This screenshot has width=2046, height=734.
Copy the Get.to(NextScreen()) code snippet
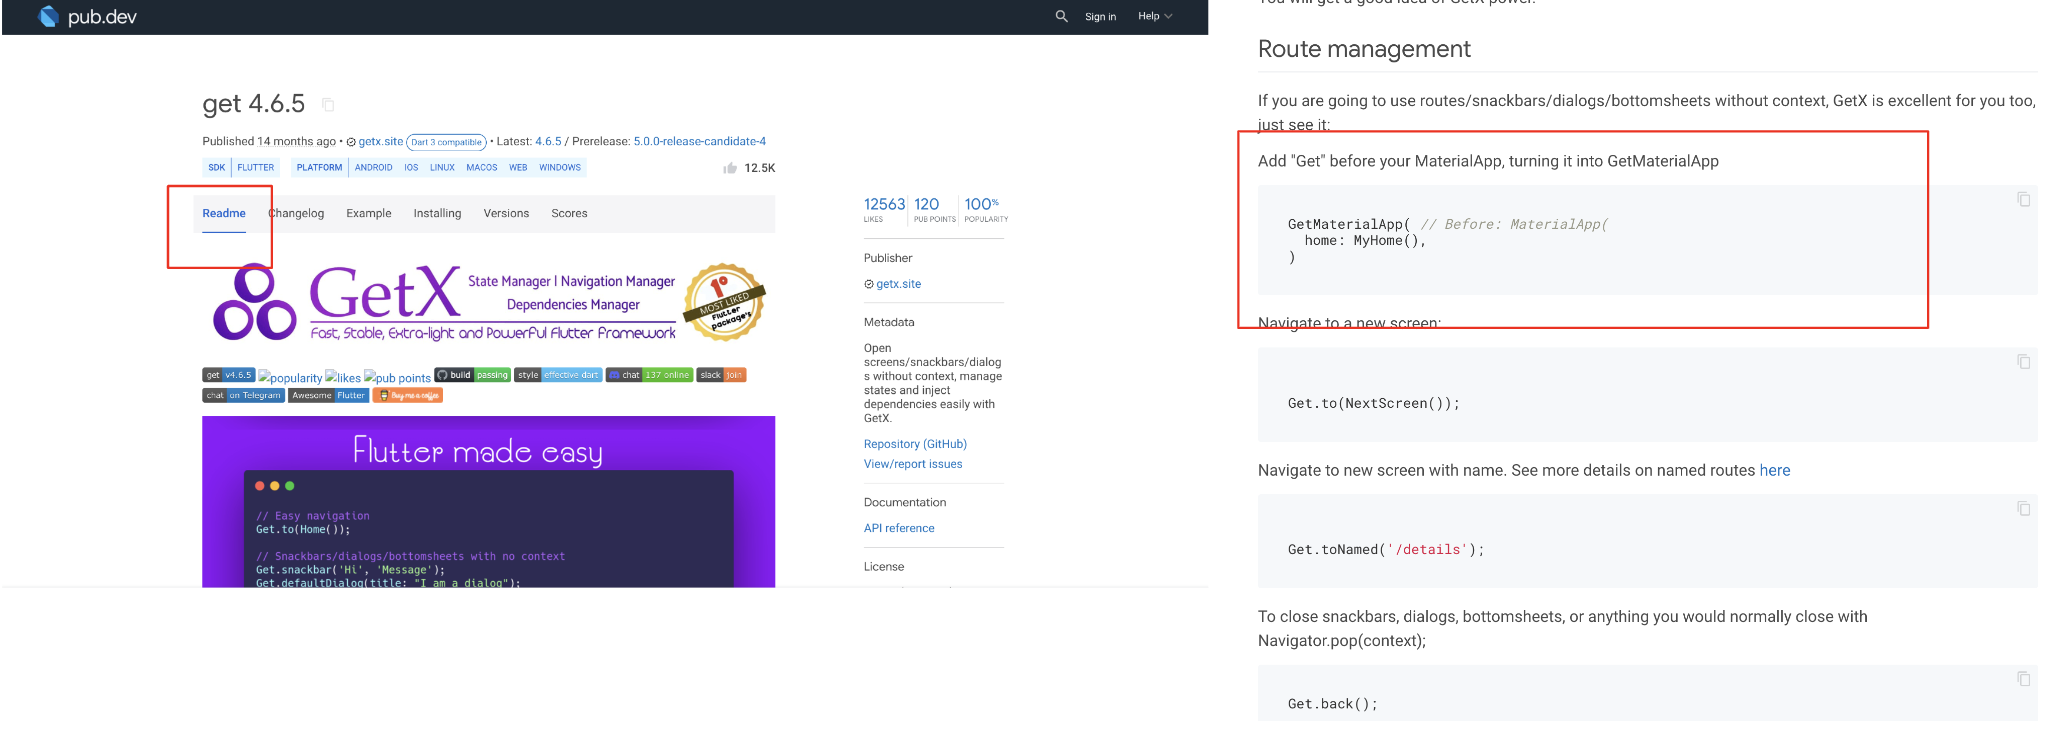(2023, 361)
